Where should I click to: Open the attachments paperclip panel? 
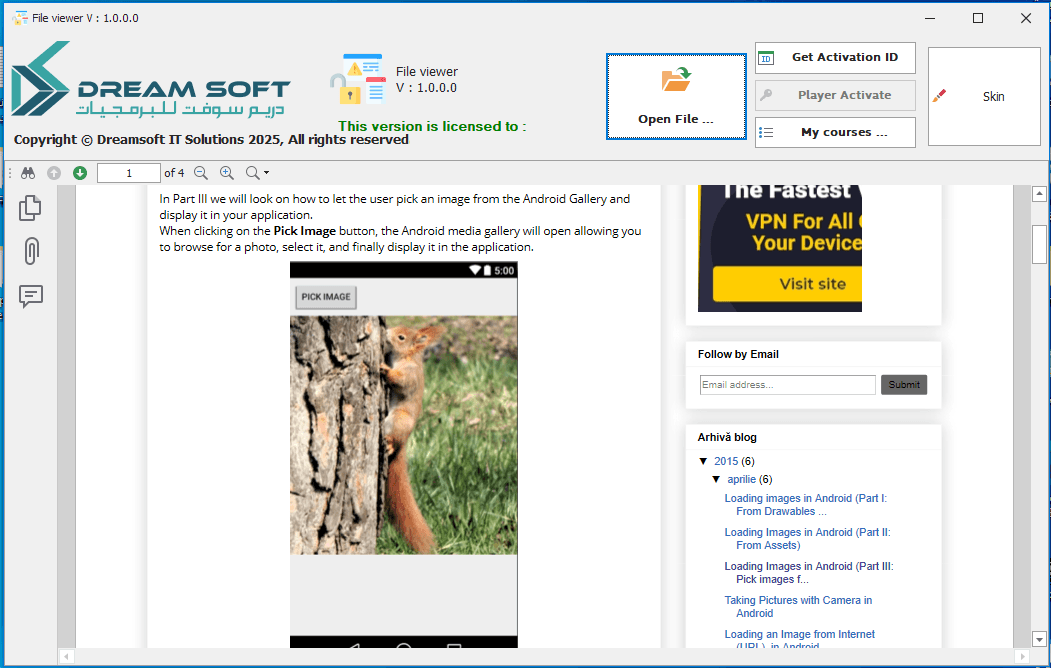tap(31, 251)
